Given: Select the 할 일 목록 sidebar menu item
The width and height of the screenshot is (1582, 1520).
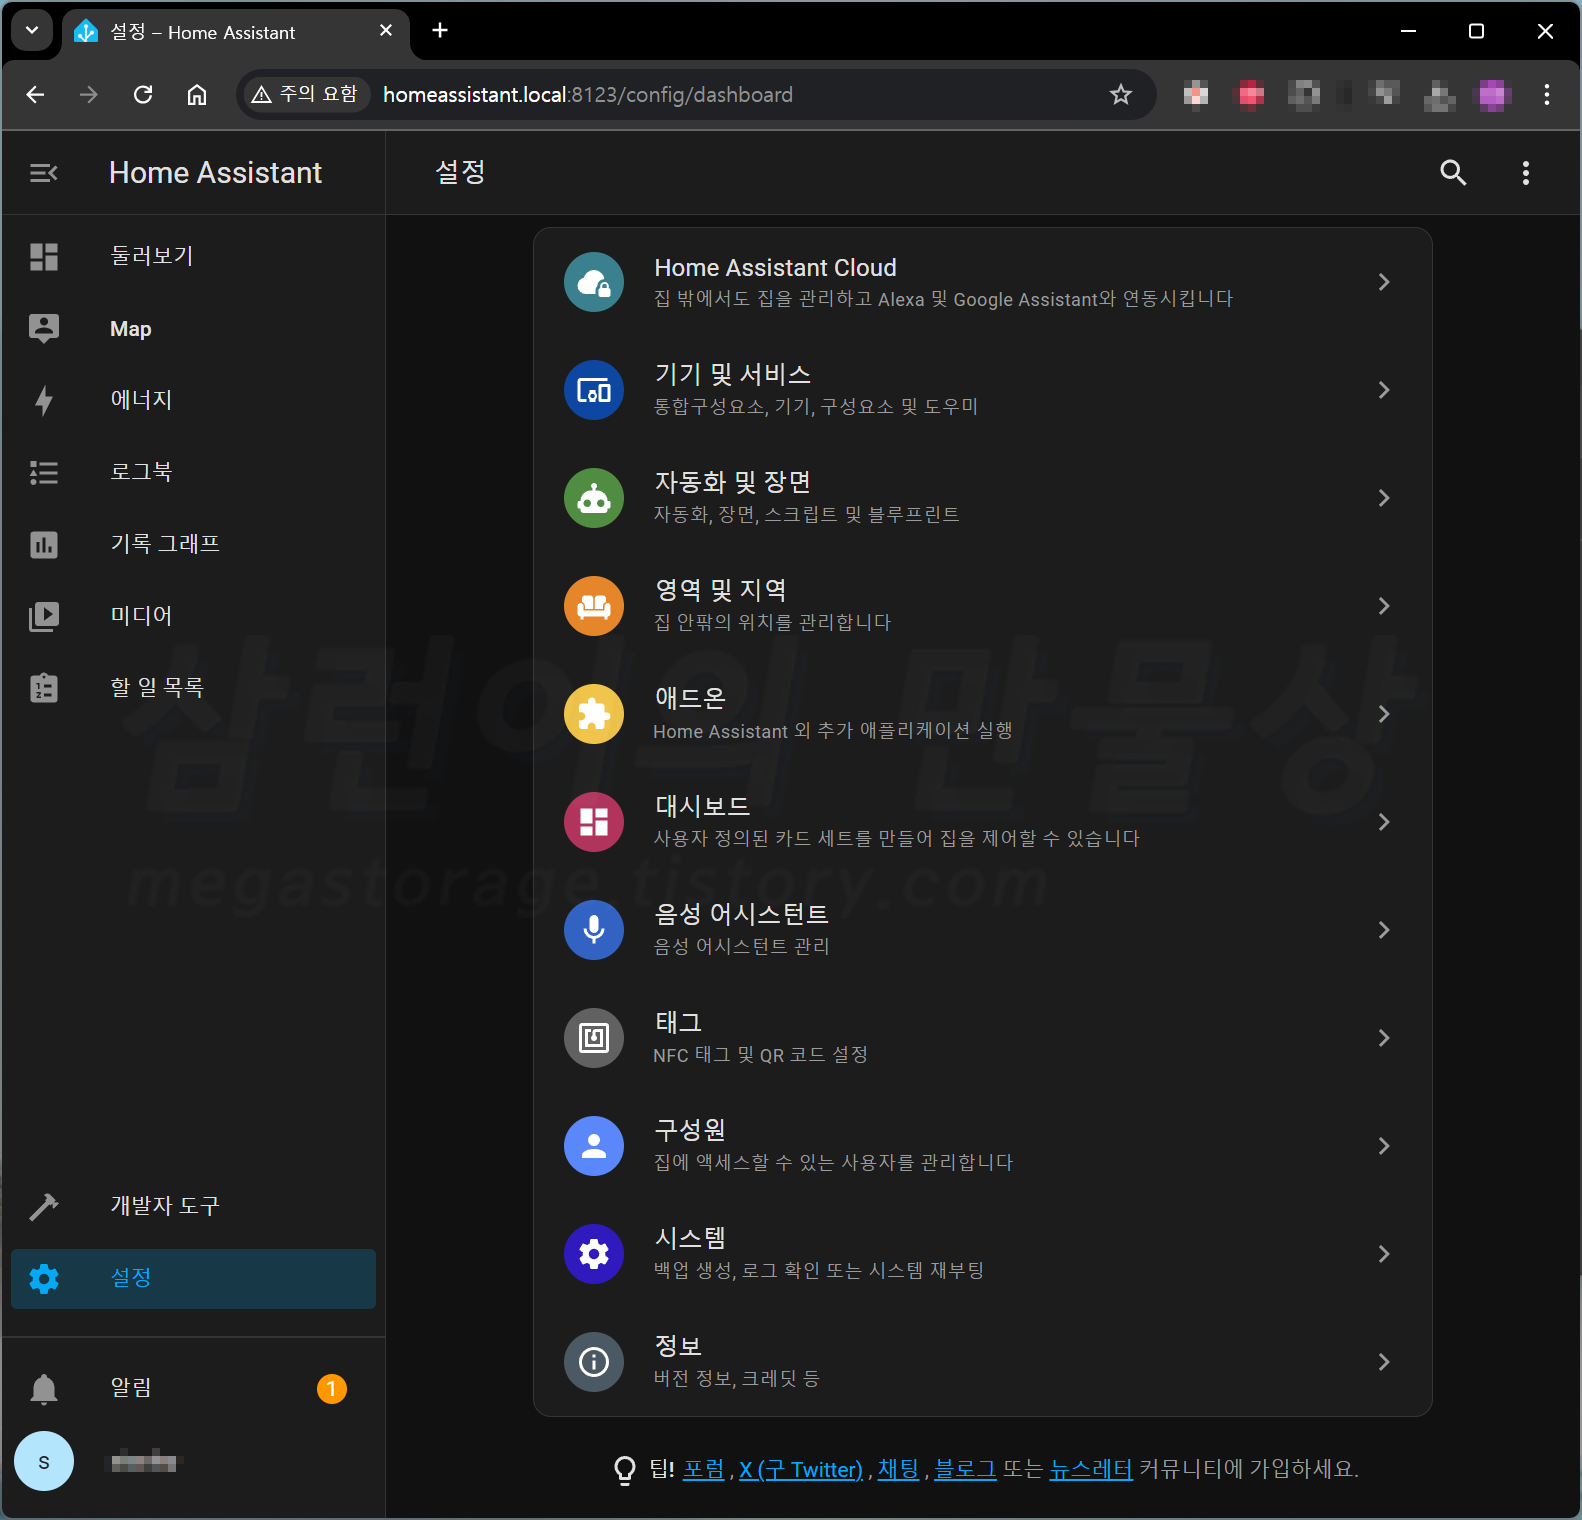Looking at the screenshot, I should (193, 688).
